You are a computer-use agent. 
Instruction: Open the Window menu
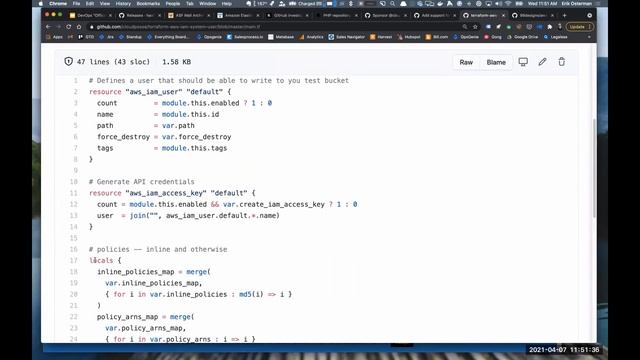[207, 3]
